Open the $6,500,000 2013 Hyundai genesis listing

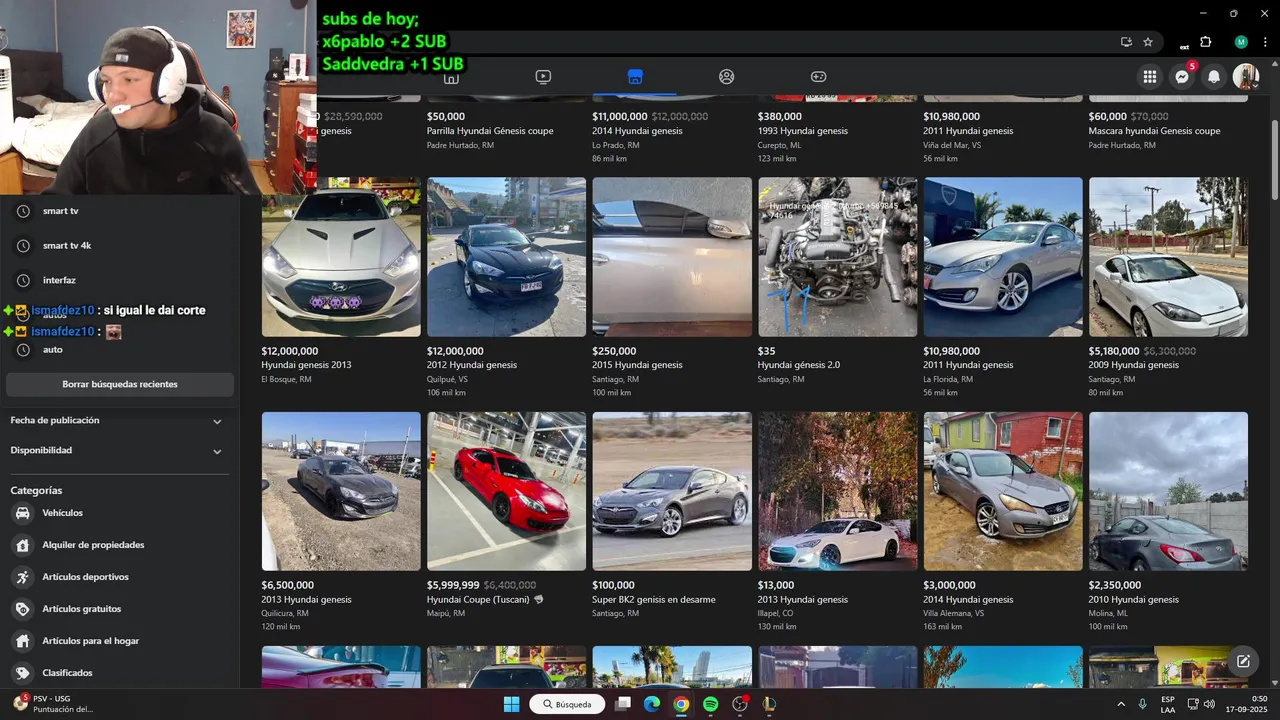(341, 521)
